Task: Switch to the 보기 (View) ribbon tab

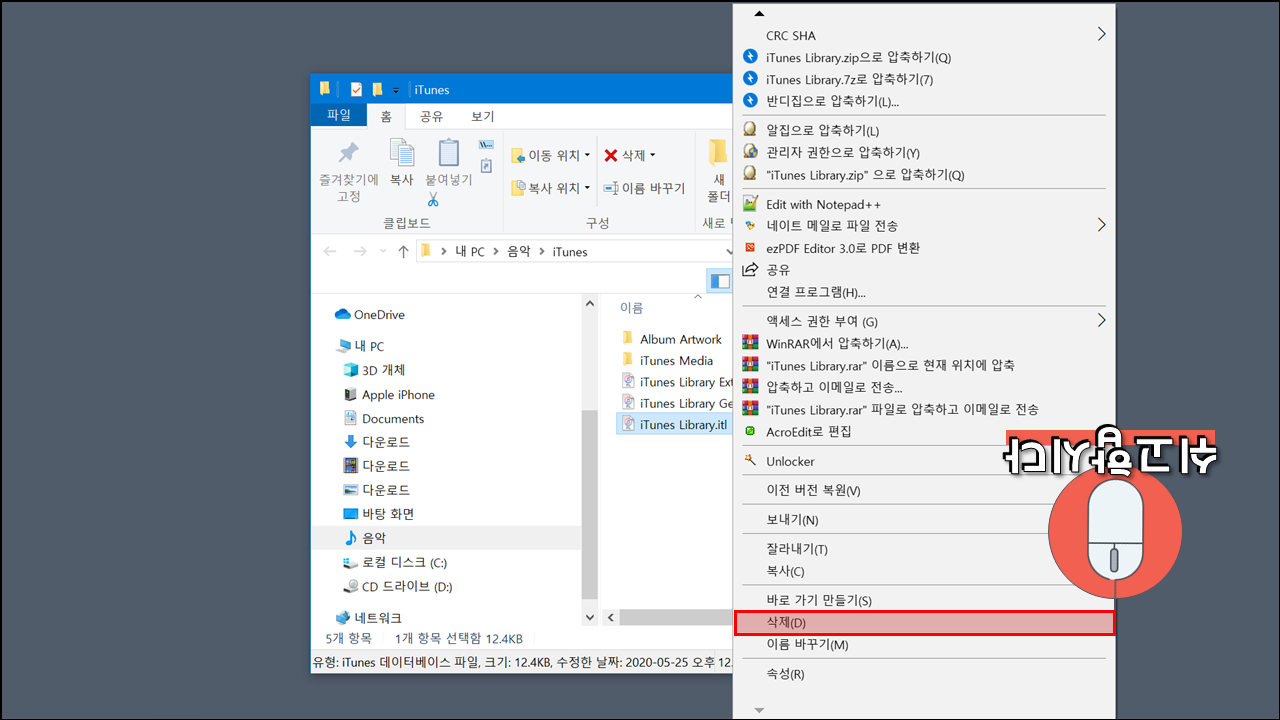Action: (481, 116)
